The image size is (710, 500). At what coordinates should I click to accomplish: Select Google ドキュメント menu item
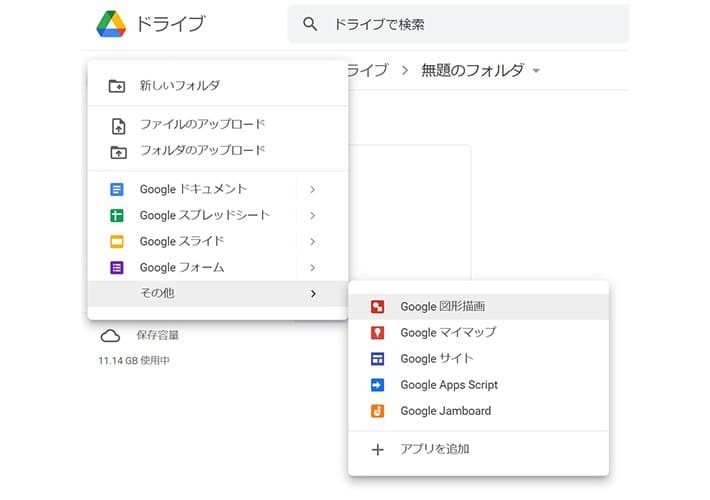pyautogui.click(x=218, y=189)
